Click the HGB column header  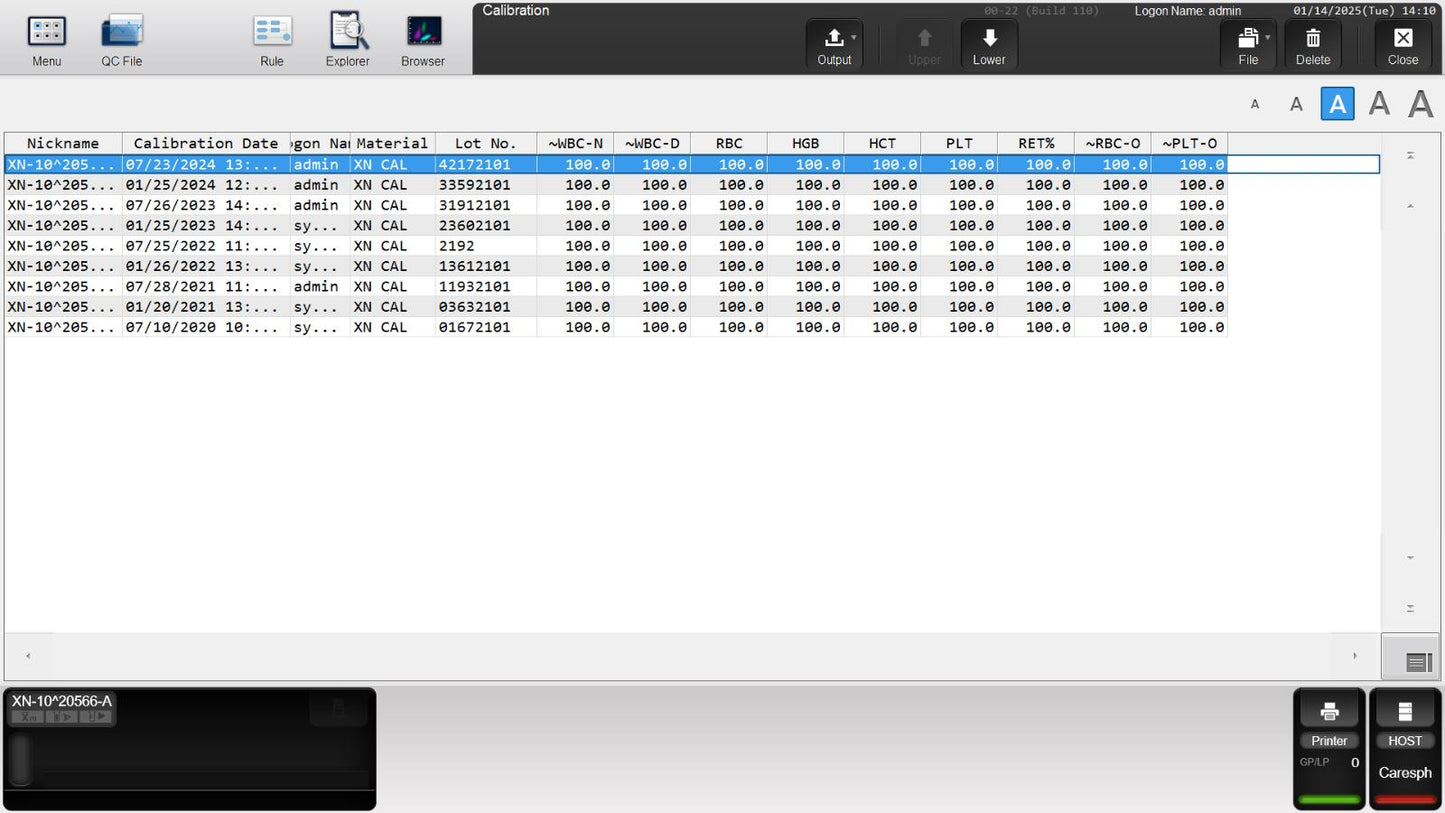coord(806,143)
